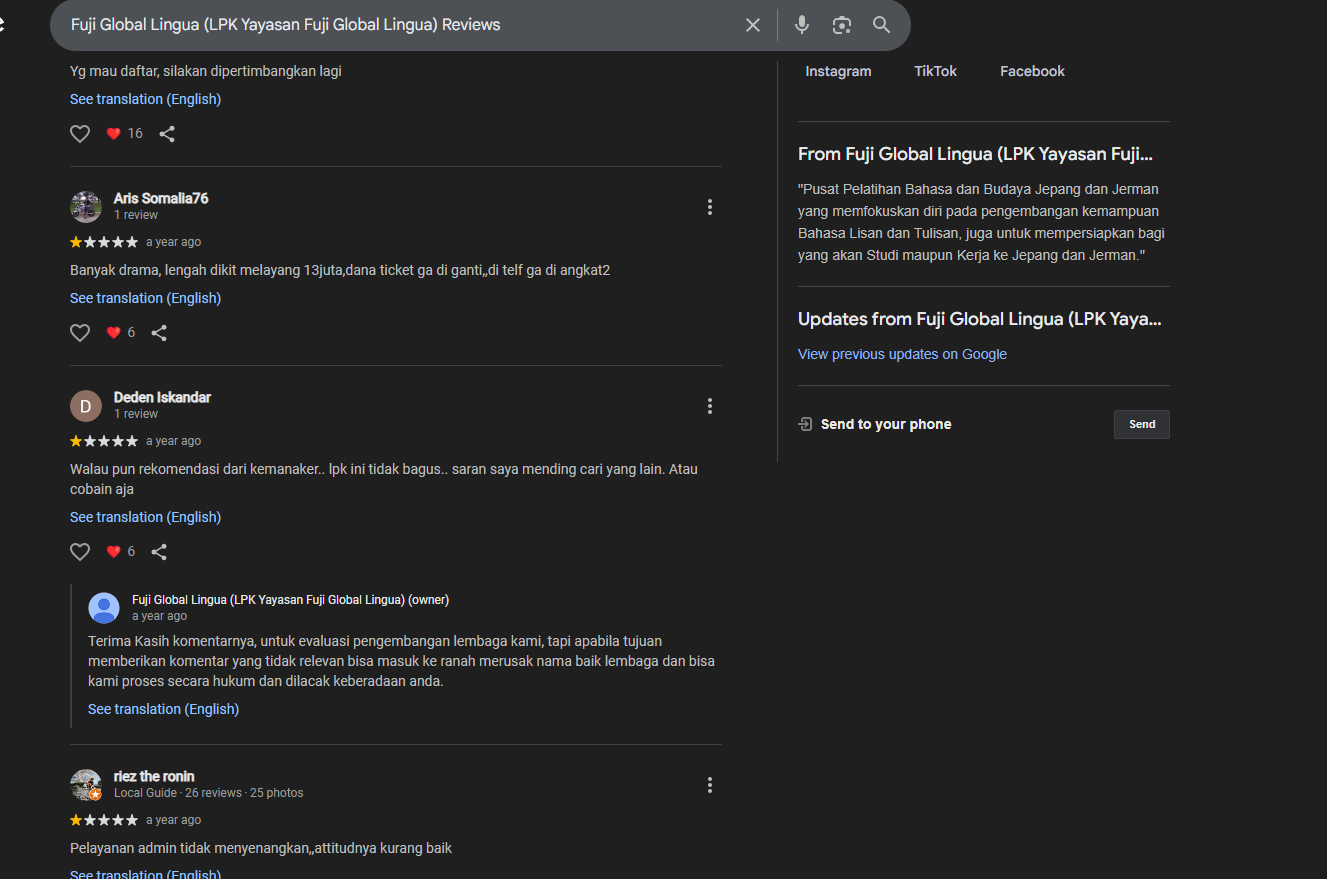1327x879 pixels.
Task: Click the 'Pusat Pelatihan Bahasa' description text
Action: pos(981,222)
